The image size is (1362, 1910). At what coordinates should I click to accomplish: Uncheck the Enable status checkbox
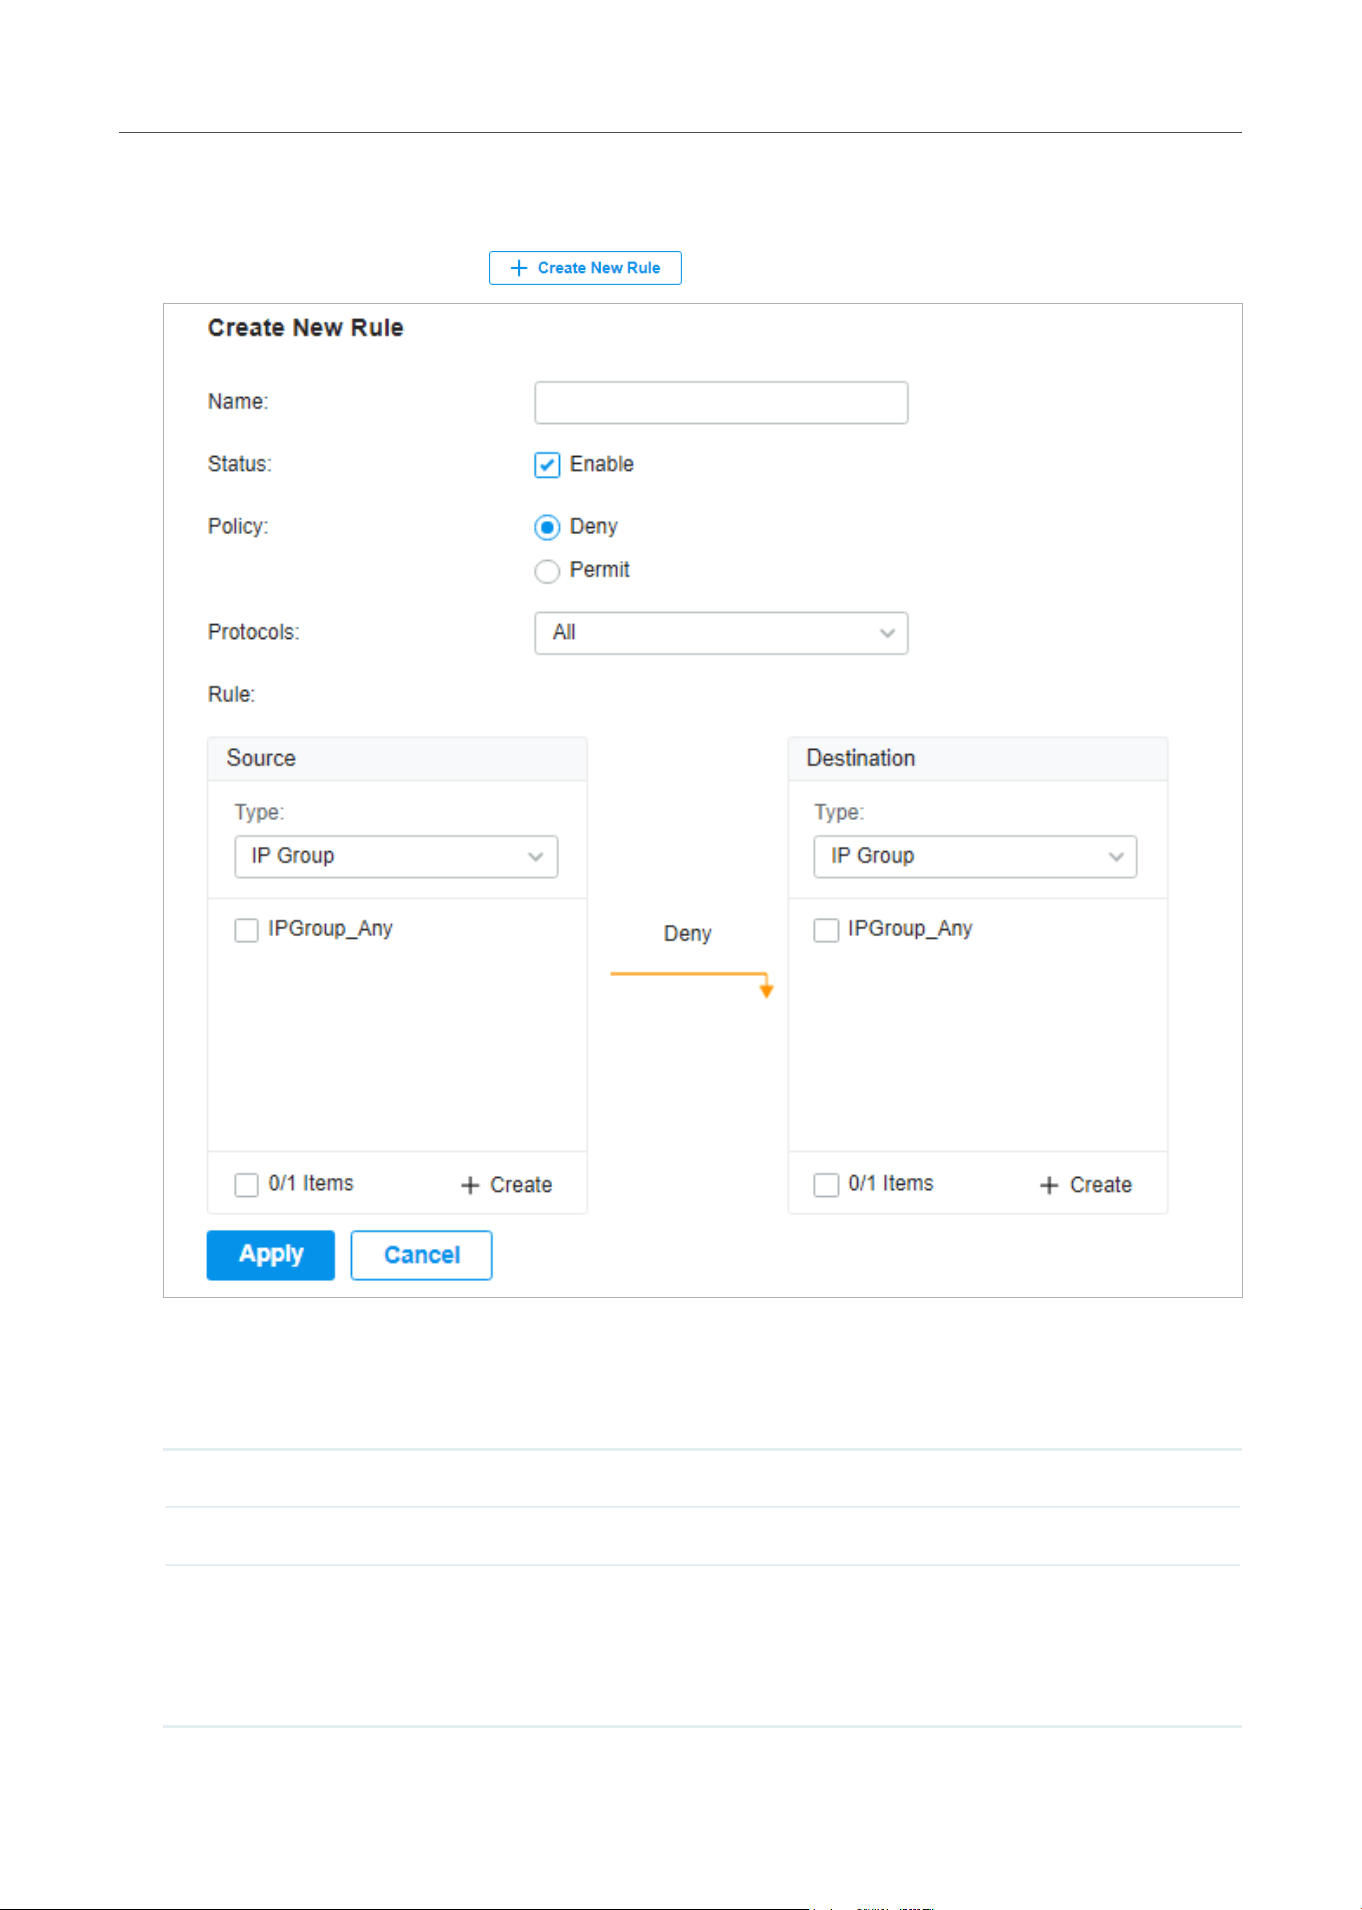pyautogui.click(x=547, y=465)
